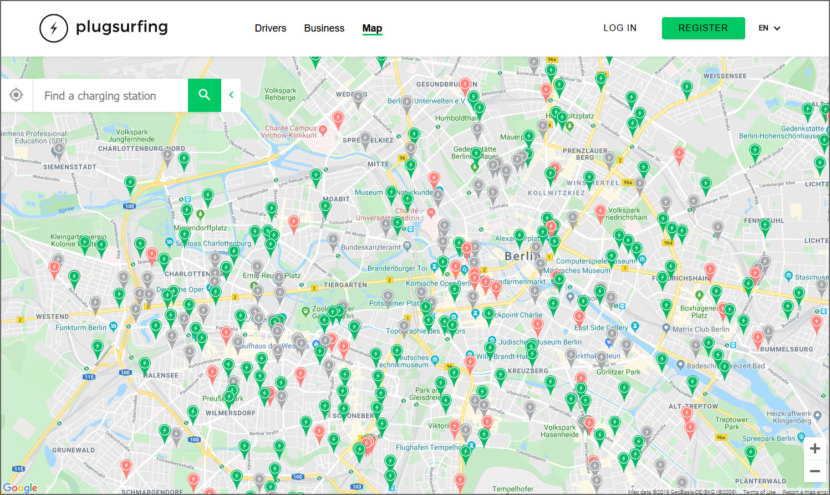This screenshot has width=830, height=495.
Task: Select green charging pin at Fennpfuhl label
Action: [765, 226]
